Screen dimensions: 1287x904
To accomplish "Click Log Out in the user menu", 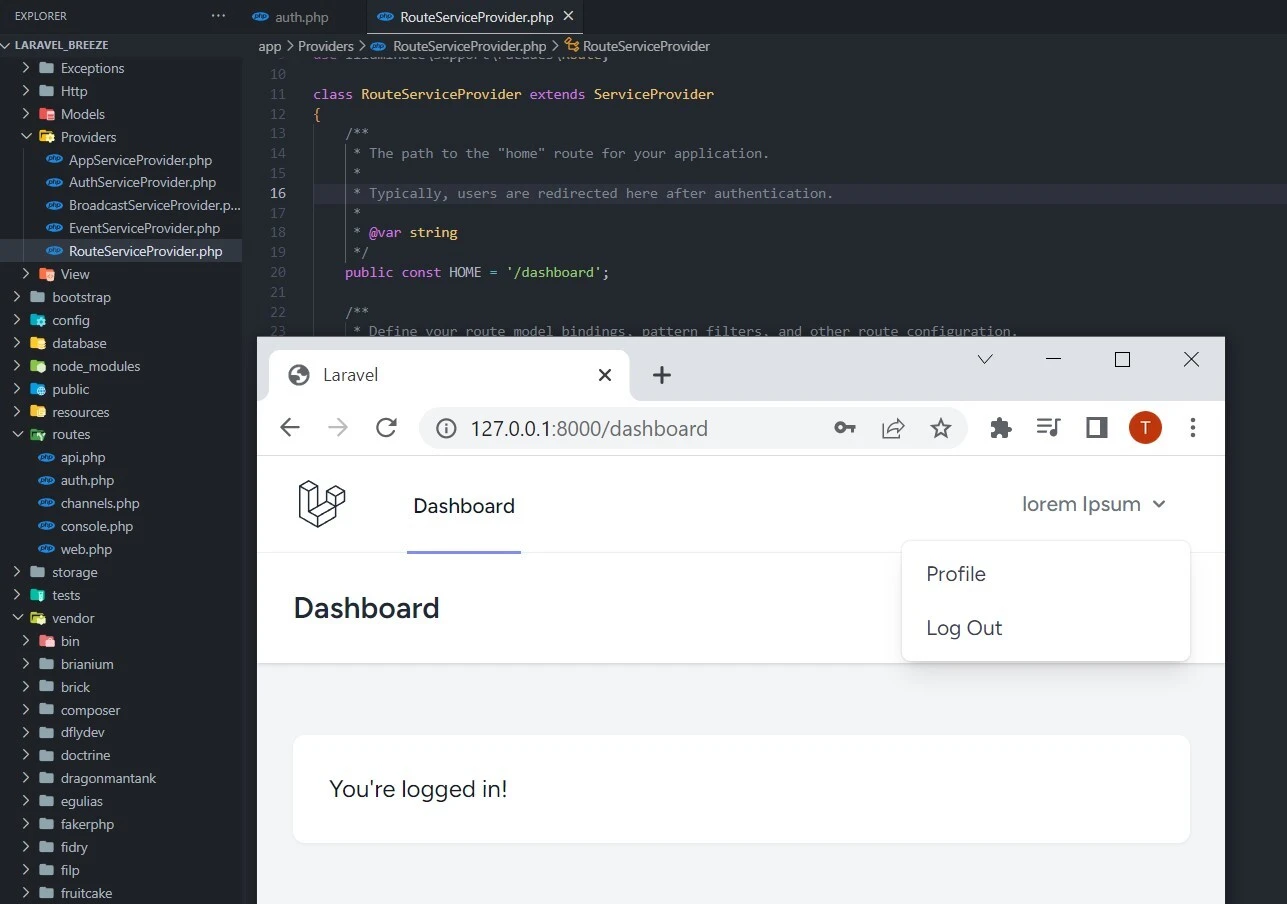I will coord(964,627).
